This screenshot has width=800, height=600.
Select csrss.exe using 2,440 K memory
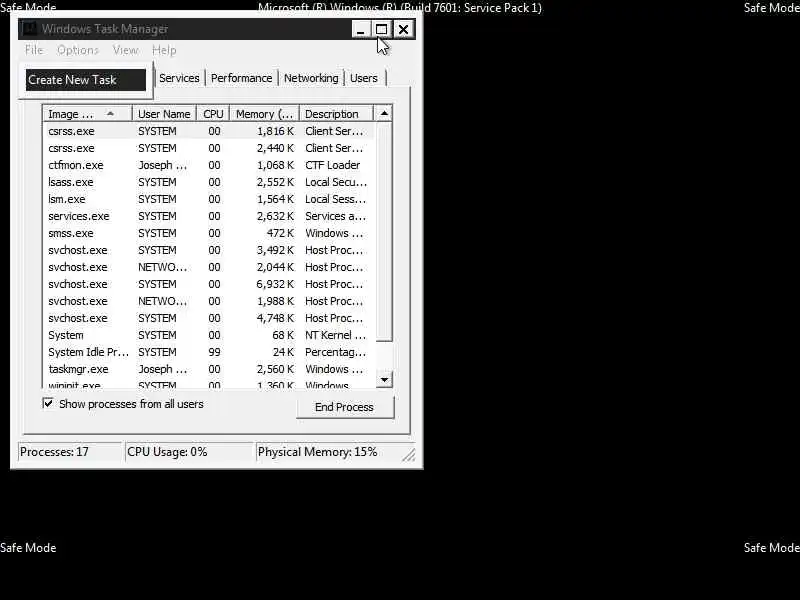coord(209,148)
